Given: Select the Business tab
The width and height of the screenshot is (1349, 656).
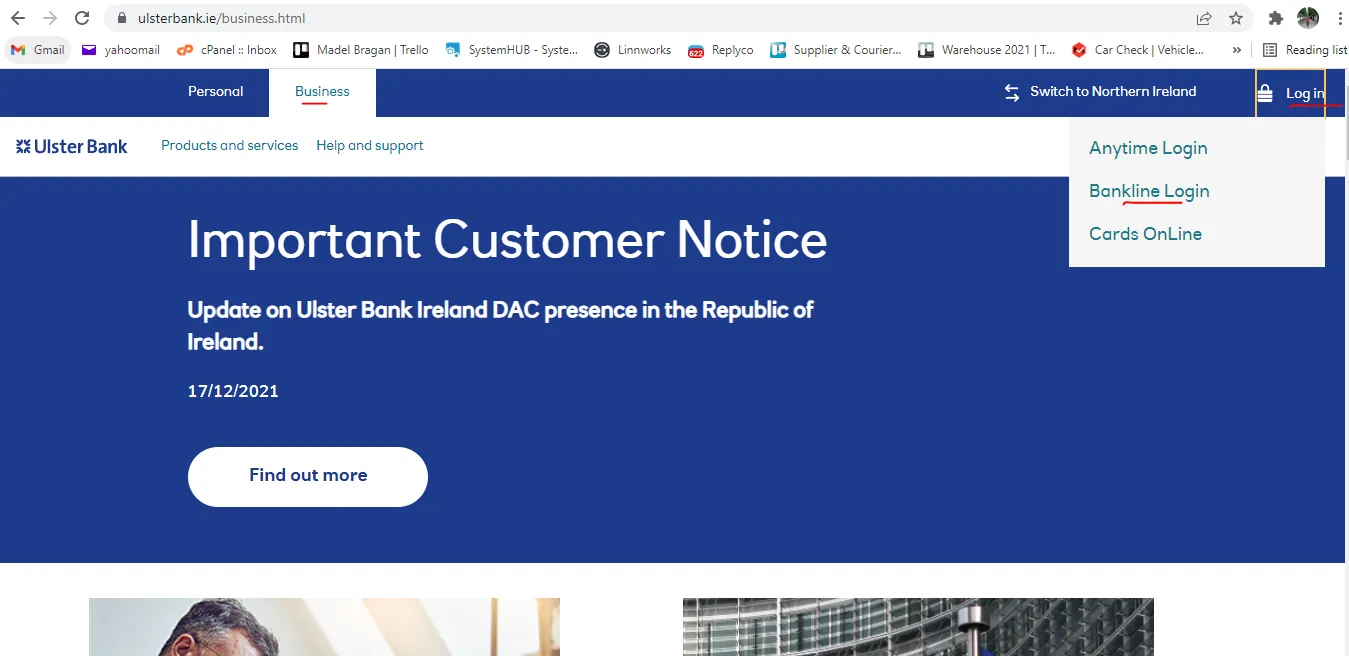Looking at the screenshot, I should click(x=322, y=92).
